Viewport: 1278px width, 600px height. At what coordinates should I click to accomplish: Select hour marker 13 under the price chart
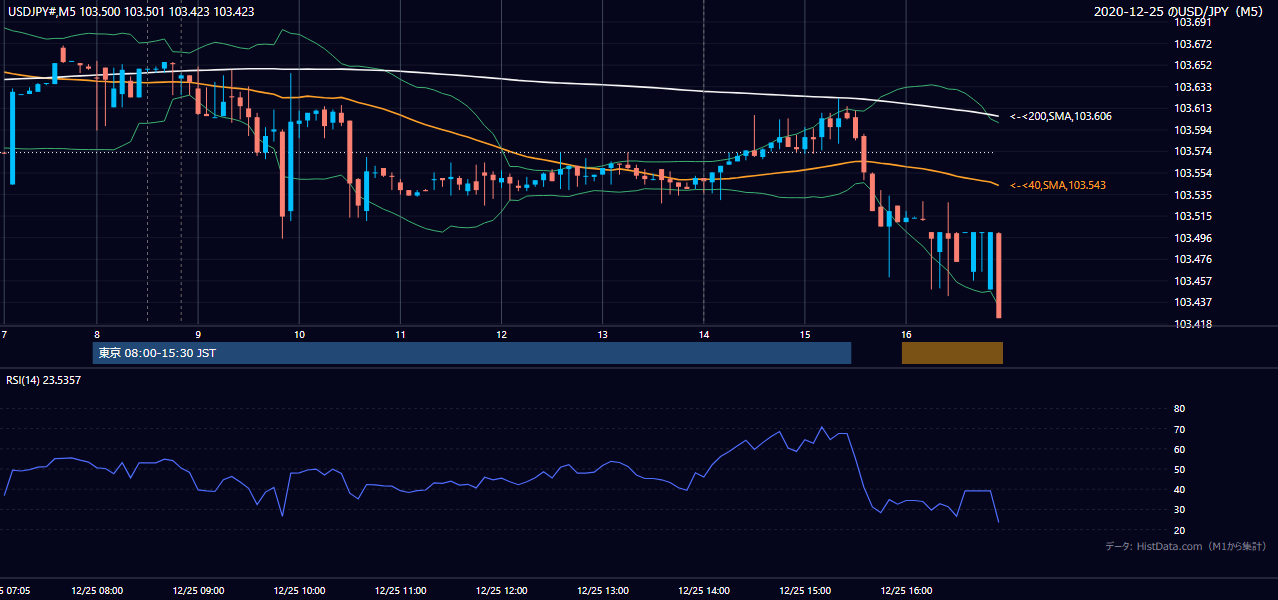(x=602, y=334)
